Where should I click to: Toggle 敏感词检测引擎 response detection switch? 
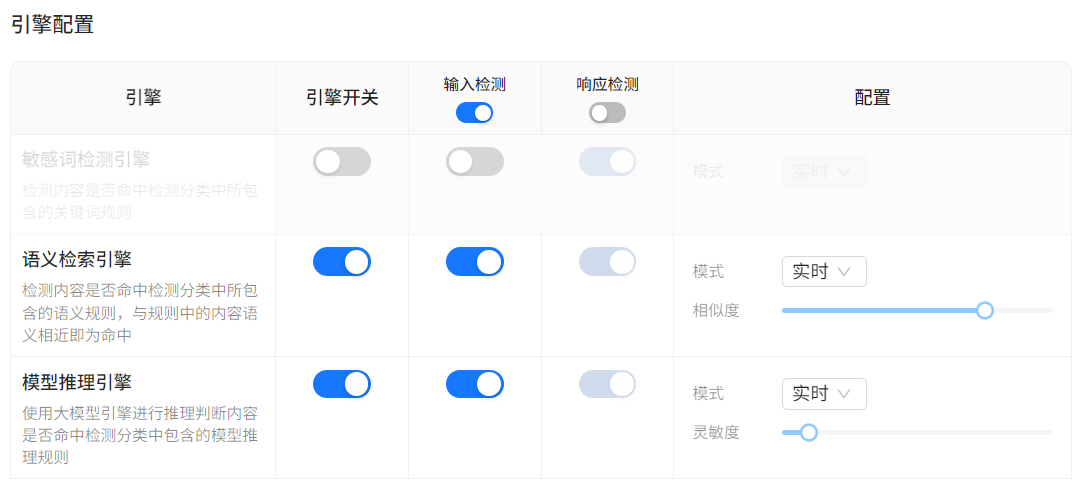tap(607, 162)
